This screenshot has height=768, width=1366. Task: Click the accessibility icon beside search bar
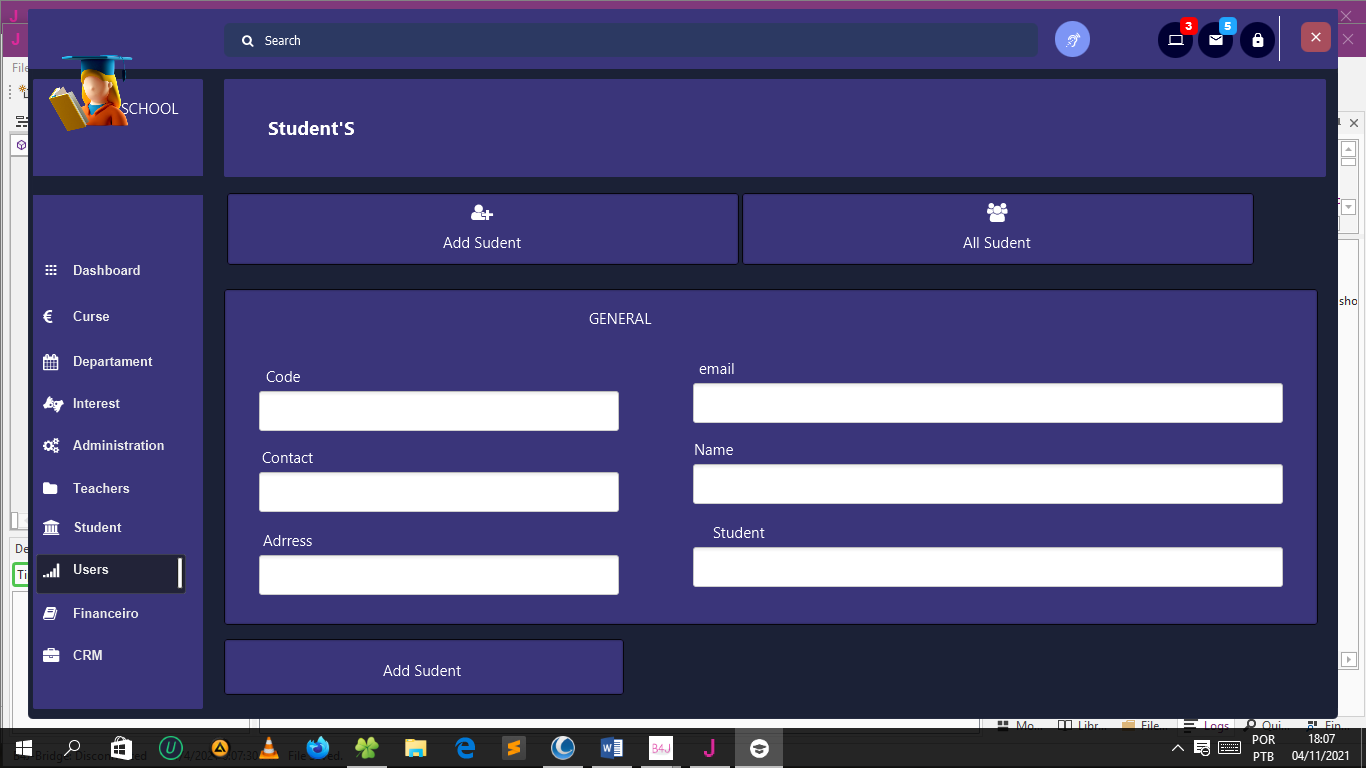click(1072, 40)
